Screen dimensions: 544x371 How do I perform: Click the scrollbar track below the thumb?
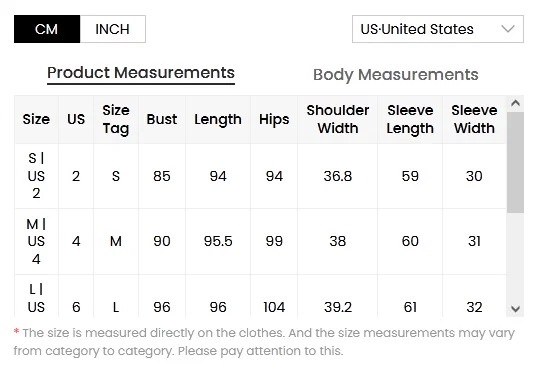[516, 257]
